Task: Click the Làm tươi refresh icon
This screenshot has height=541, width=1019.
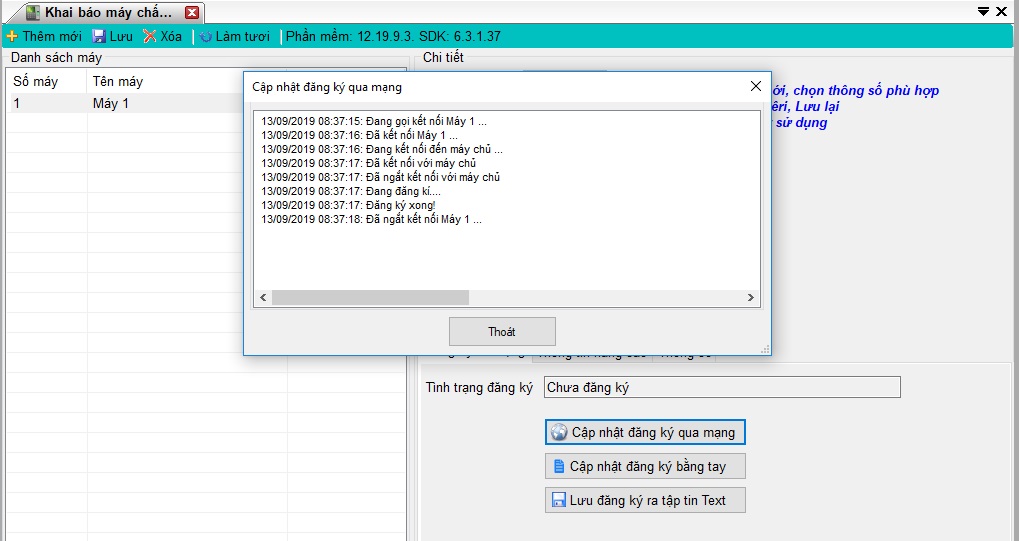Action: 206,36
